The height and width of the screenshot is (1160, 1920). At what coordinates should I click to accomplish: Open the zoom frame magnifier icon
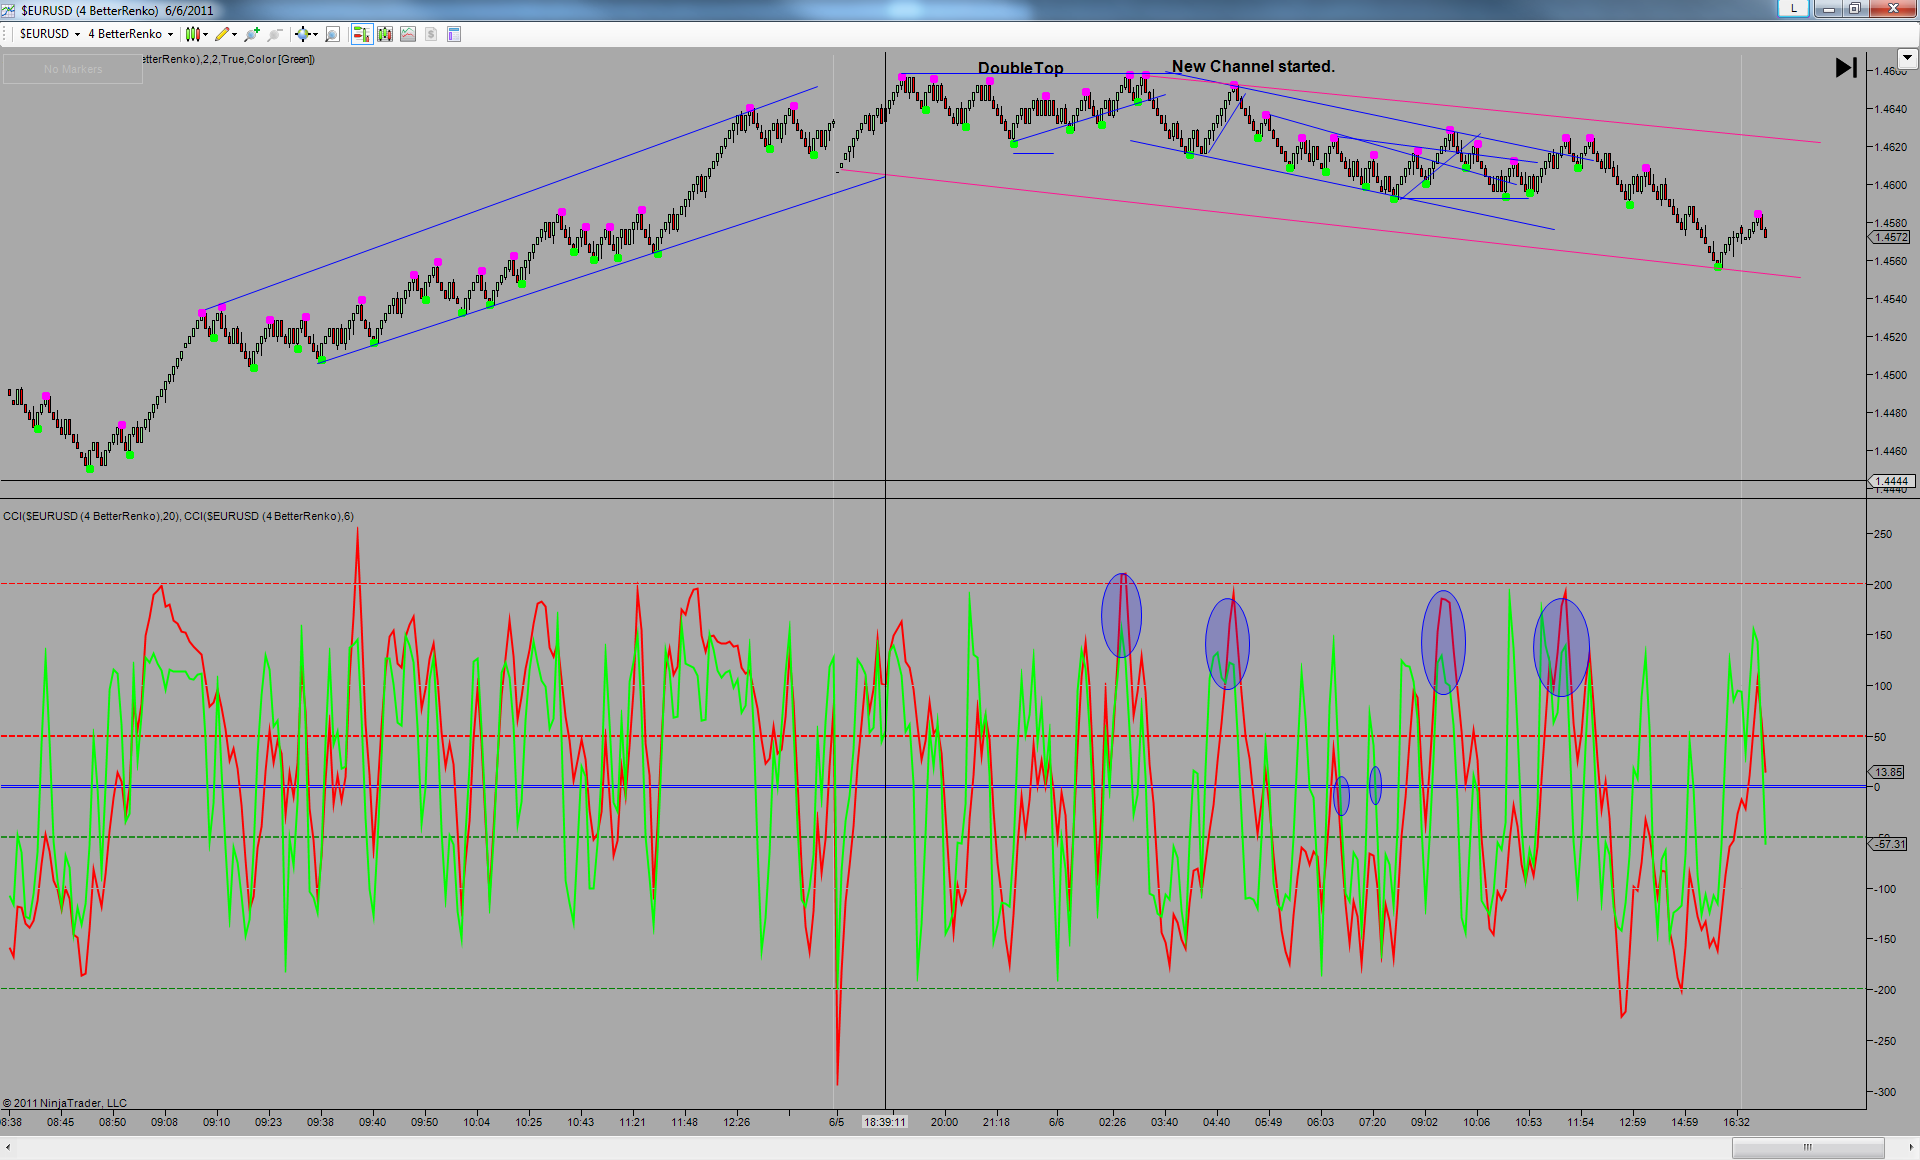pos(333,34)
